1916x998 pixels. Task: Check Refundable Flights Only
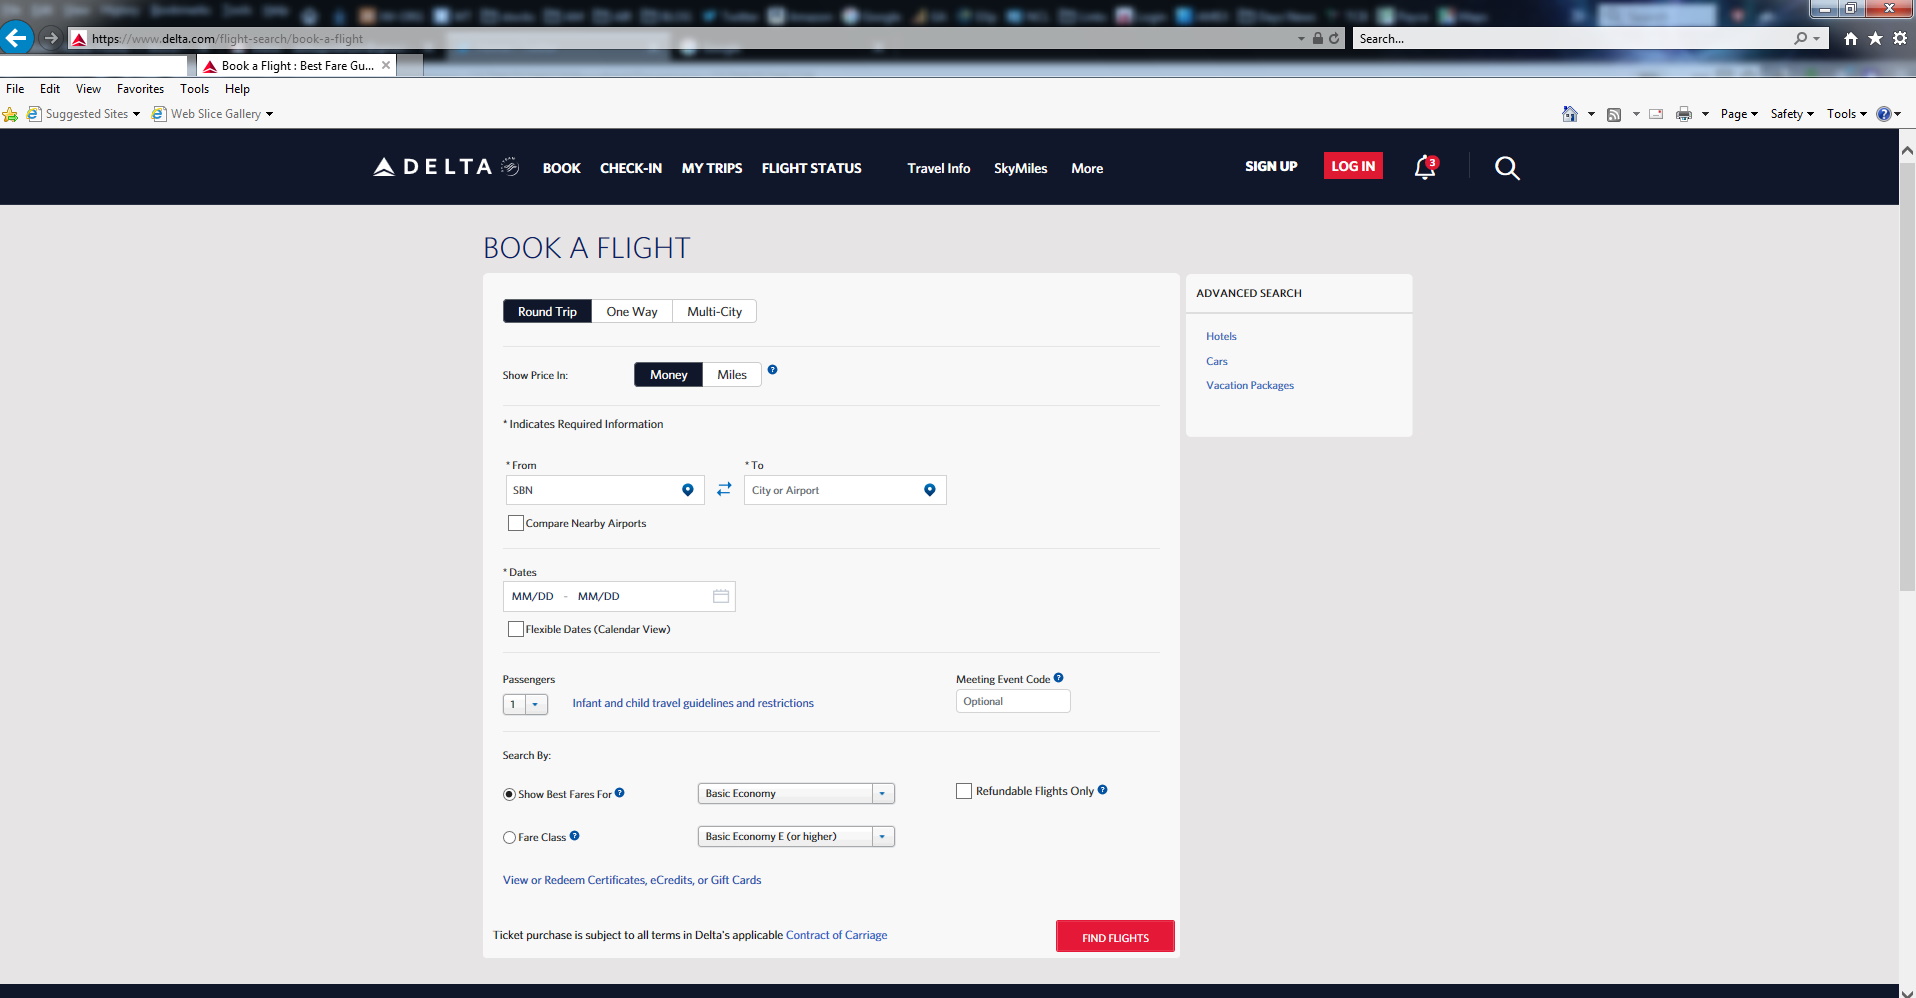point(964,791)
